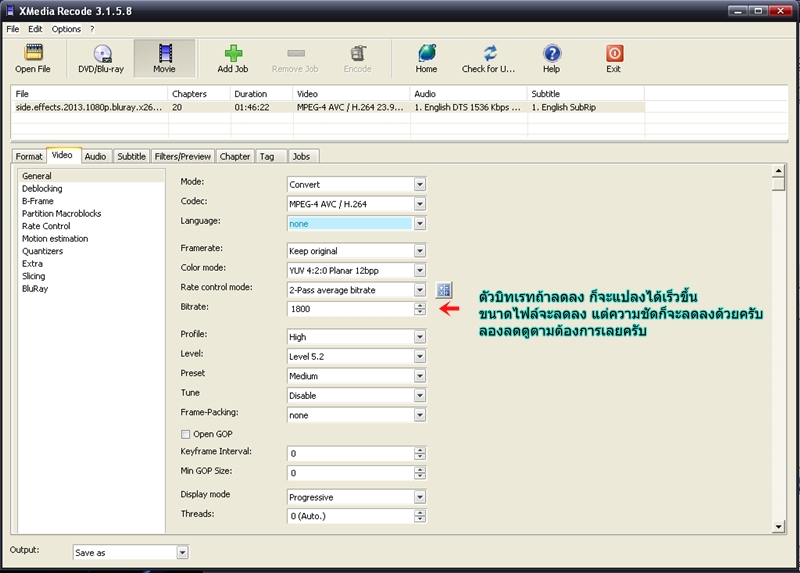
Task: Select Extra in settings list
Action: click(33, 264)
